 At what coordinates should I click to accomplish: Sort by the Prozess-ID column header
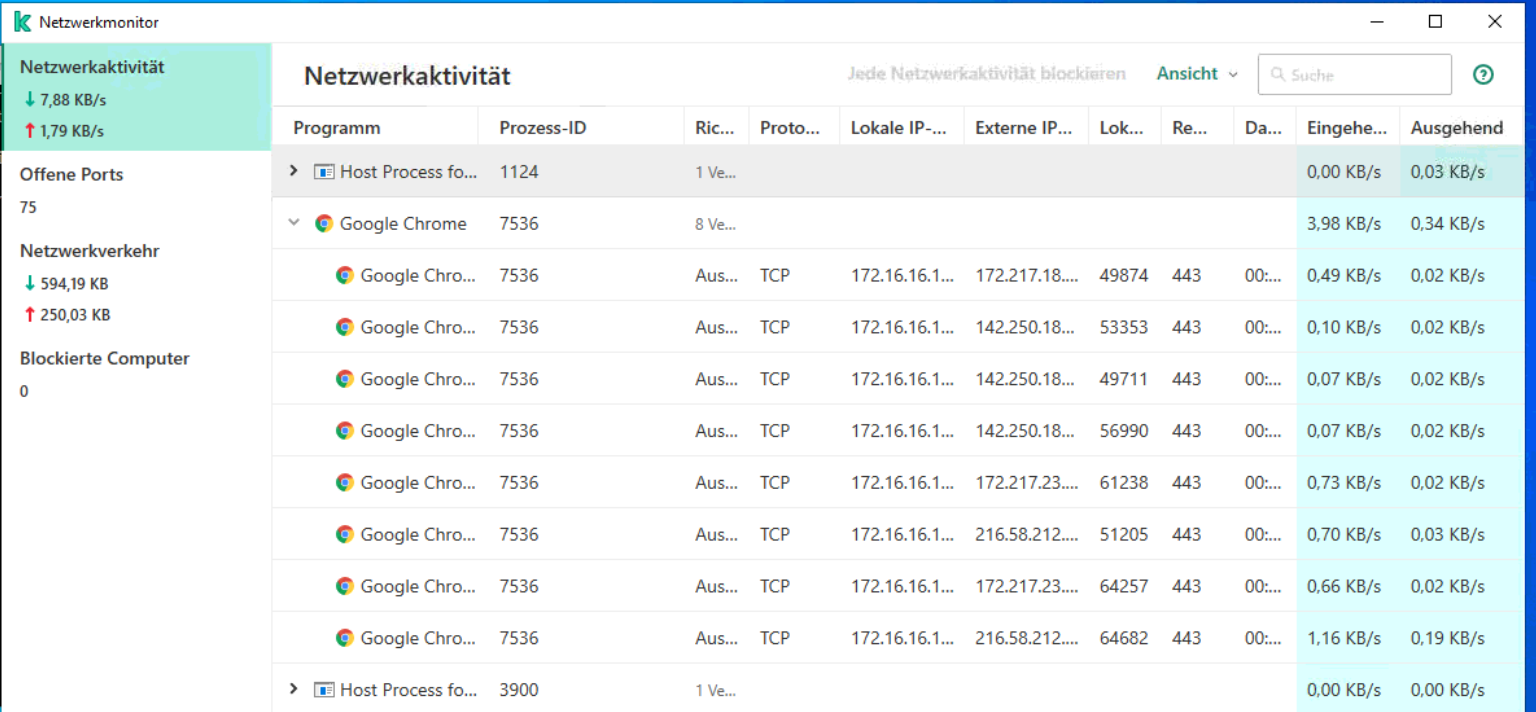543,128
